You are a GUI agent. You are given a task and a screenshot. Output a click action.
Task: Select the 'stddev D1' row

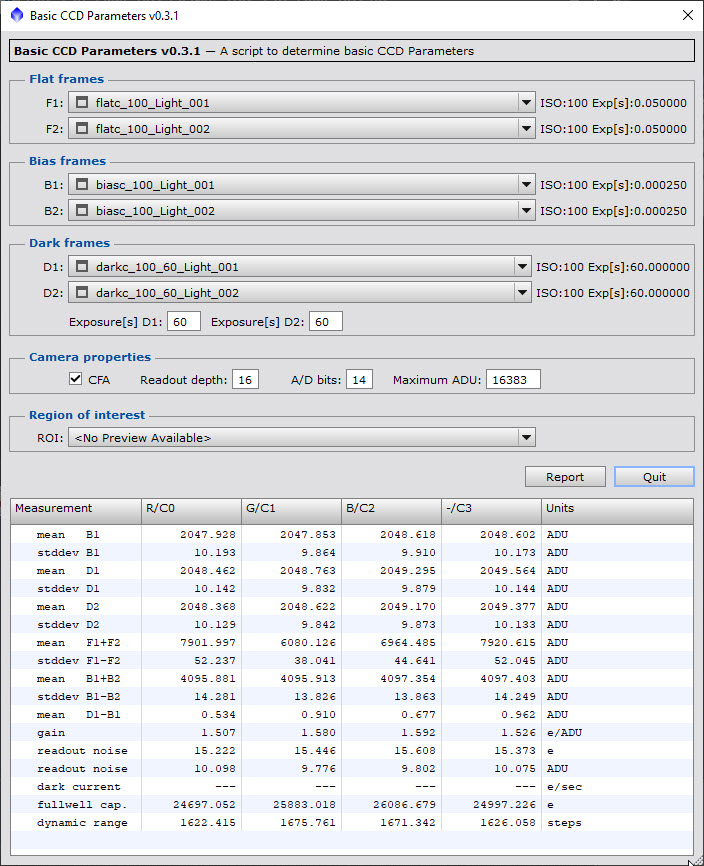pyautogui.click(x=352, y=588)
